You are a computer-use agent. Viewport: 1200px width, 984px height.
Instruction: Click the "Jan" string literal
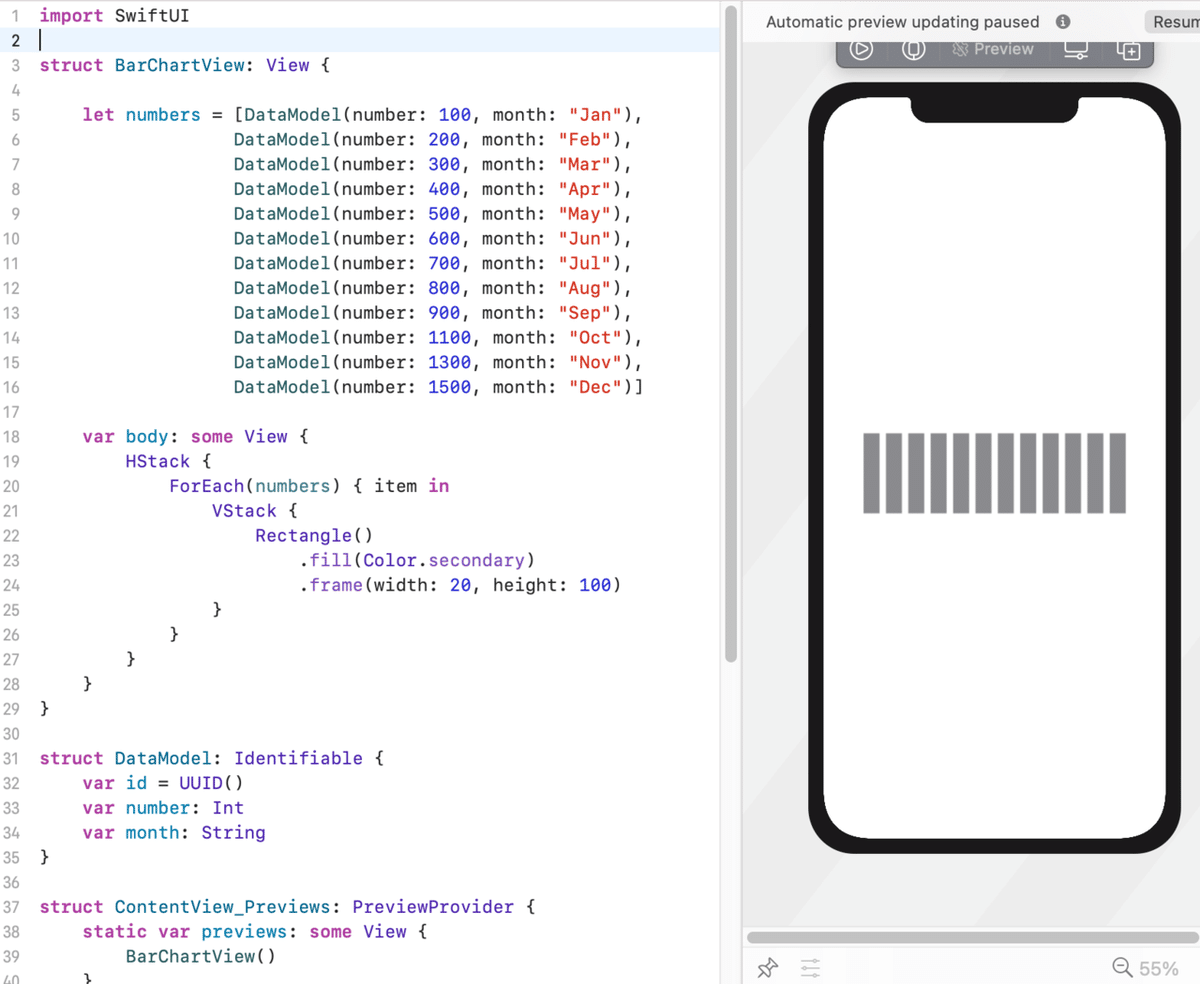(596, 115)
